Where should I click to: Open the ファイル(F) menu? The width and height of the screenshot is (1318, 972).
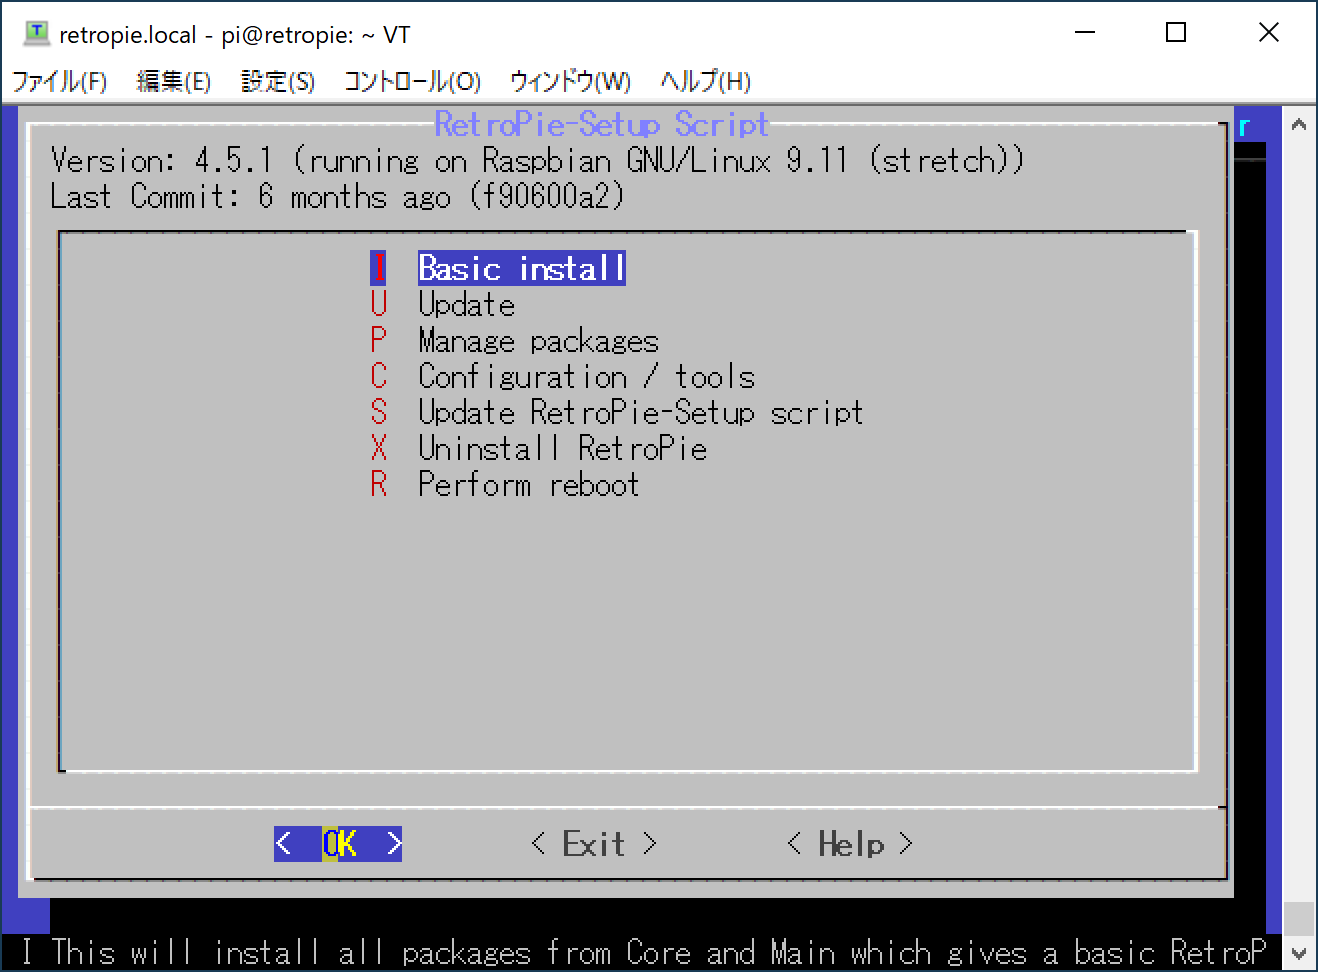tap(60, 81)
